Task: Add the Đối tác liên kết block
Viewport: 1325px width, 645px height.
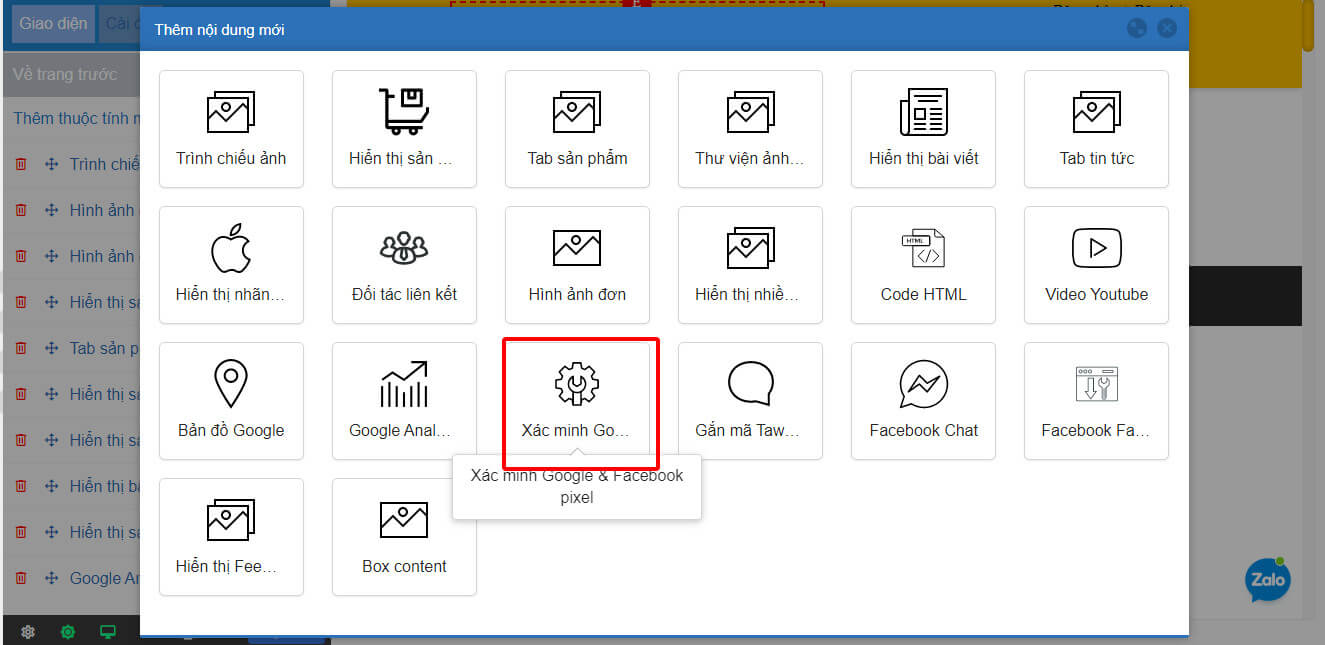Action: (x=404, y=264)
